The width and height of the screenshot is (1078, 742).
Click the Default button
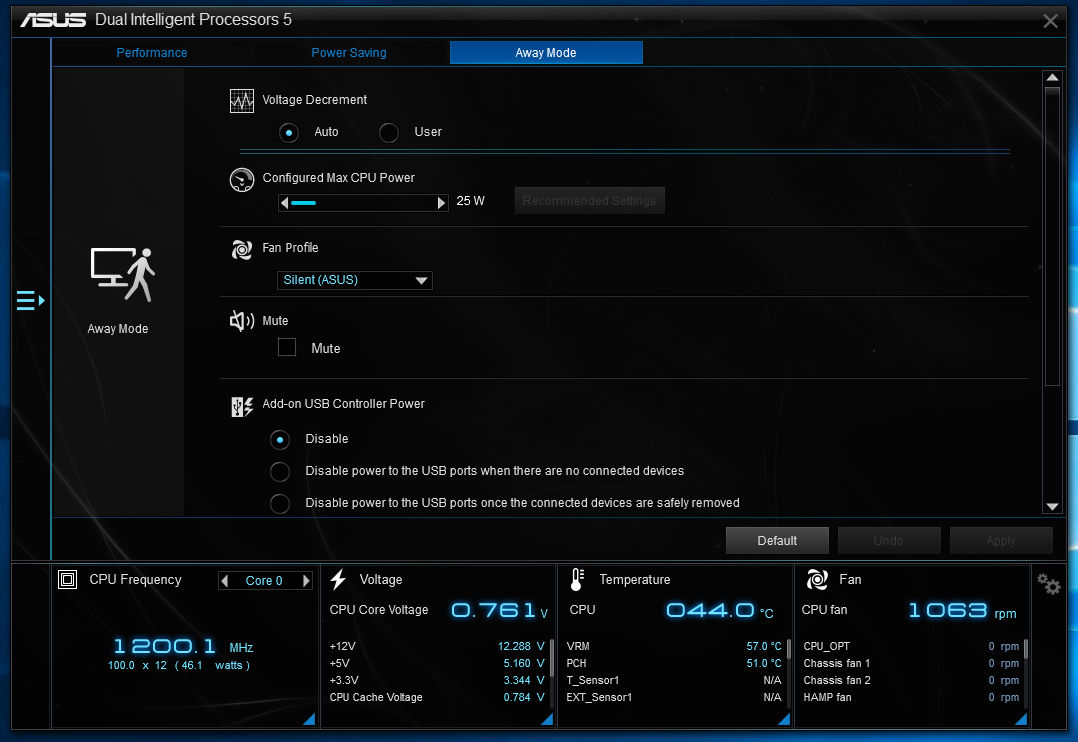tap(777, 541)
